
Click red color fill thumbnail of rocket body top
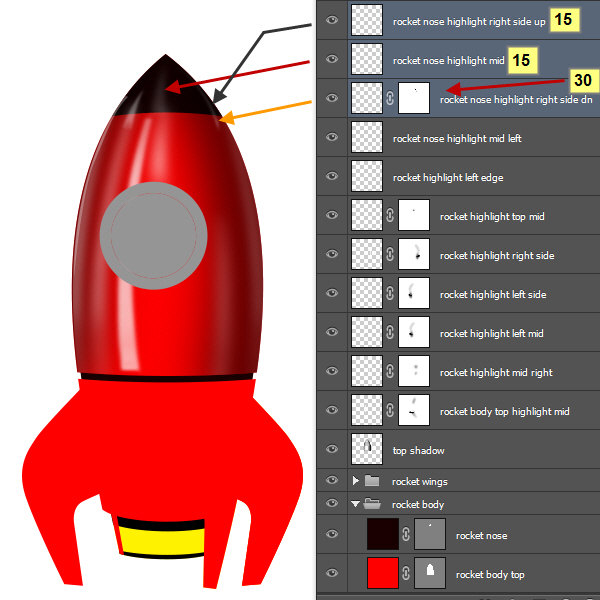coord(383,574)
